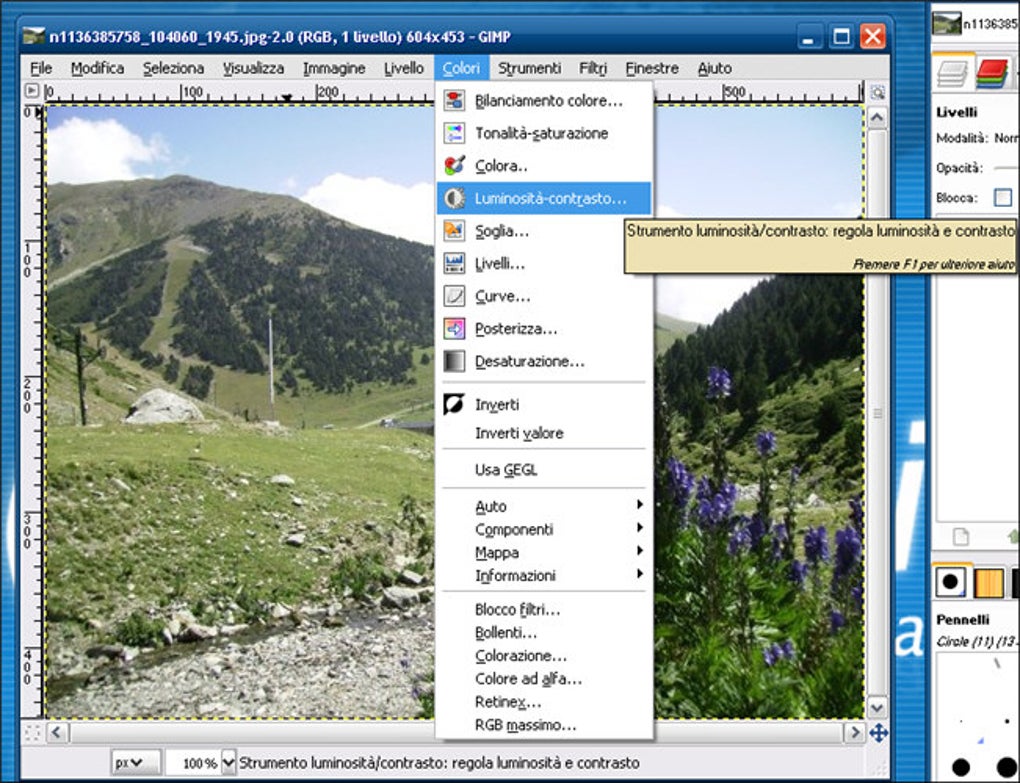This screenshot has height=783, width=1020.
Task: Open the Filtri menu
Action: tap(593, 68)
